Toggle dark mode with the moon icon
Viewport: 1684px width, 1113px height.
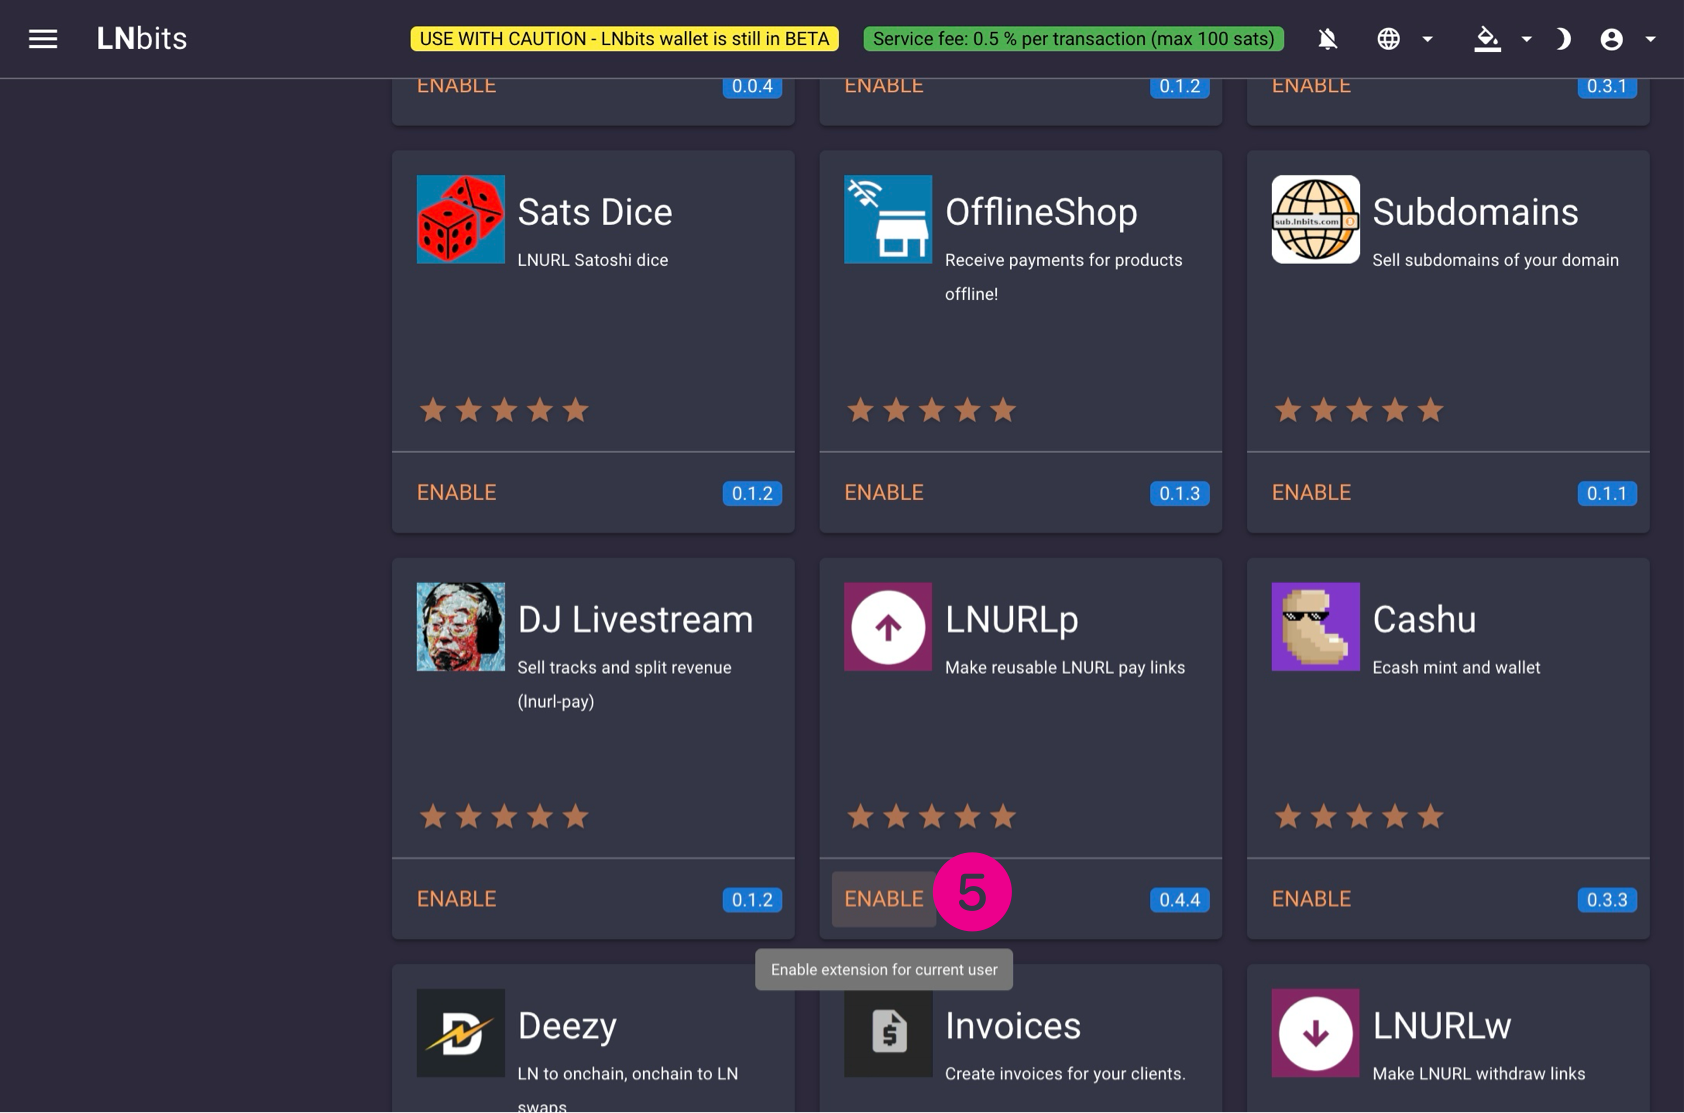click(1563, 39)
